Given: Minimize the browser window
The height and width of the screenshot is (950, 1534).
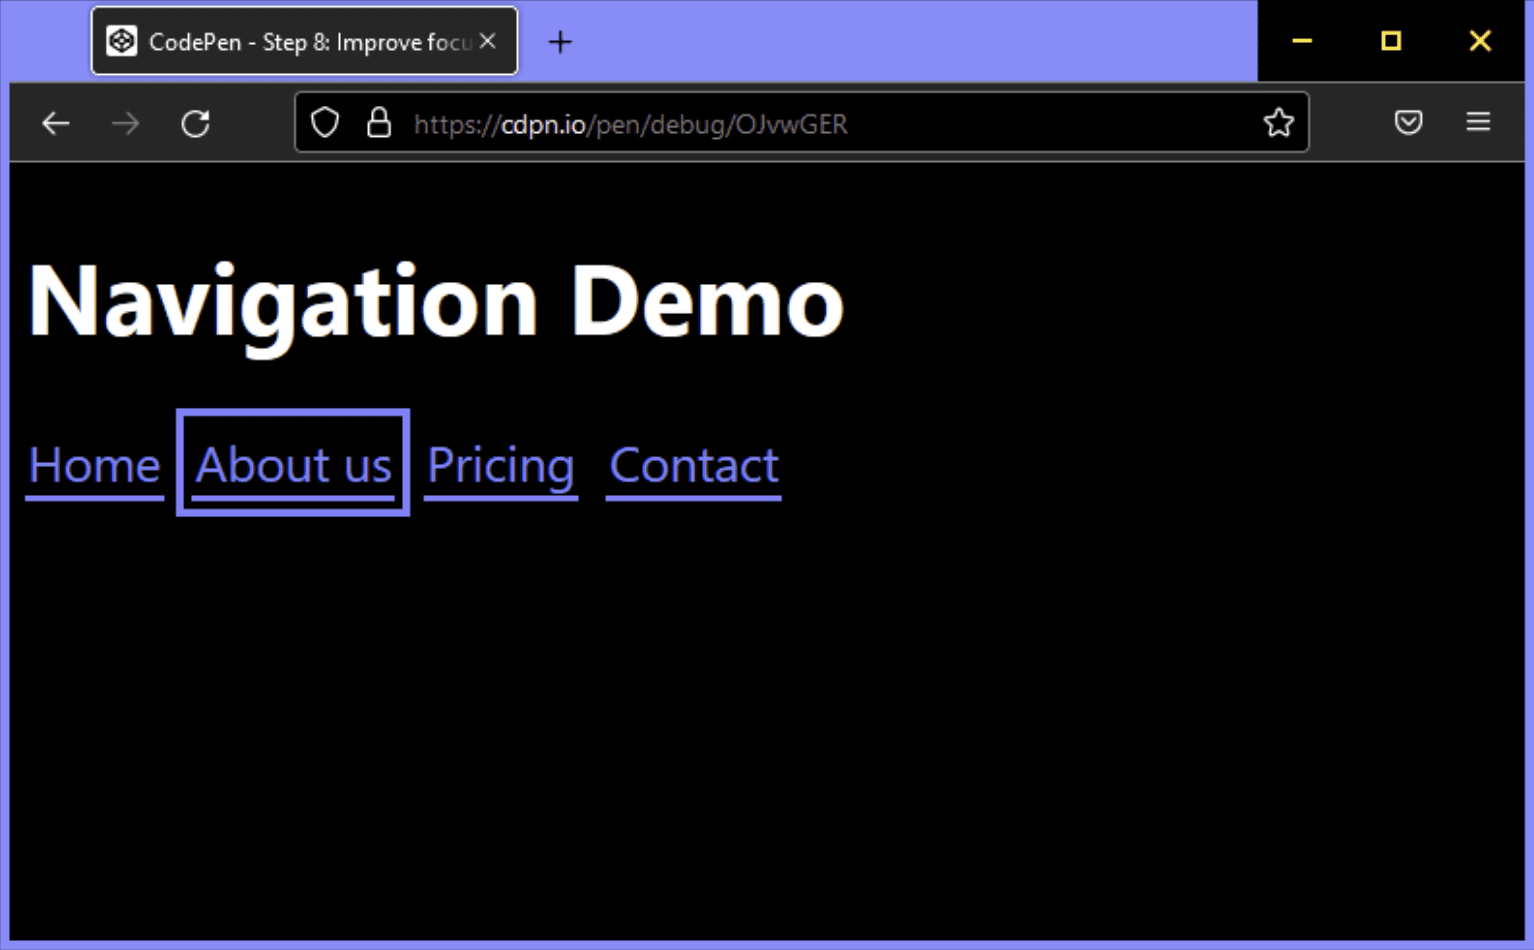Looking at the screenshot, I should [x=1301, y=41].
